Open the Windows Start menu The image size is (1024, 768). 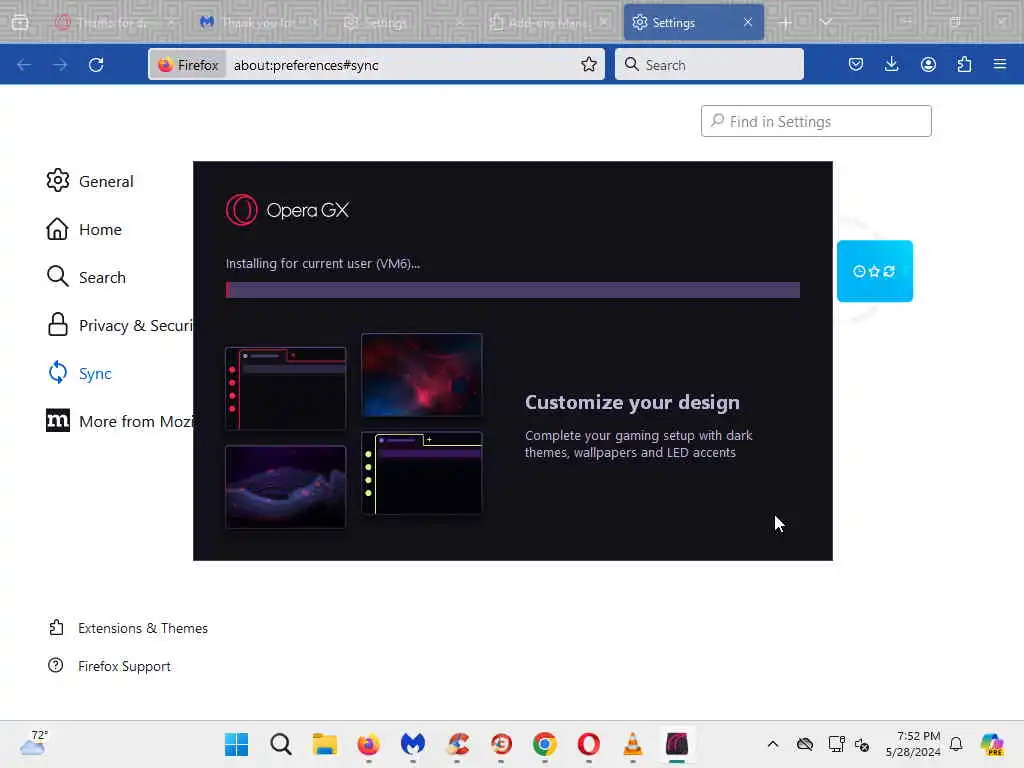pos(236,744)
